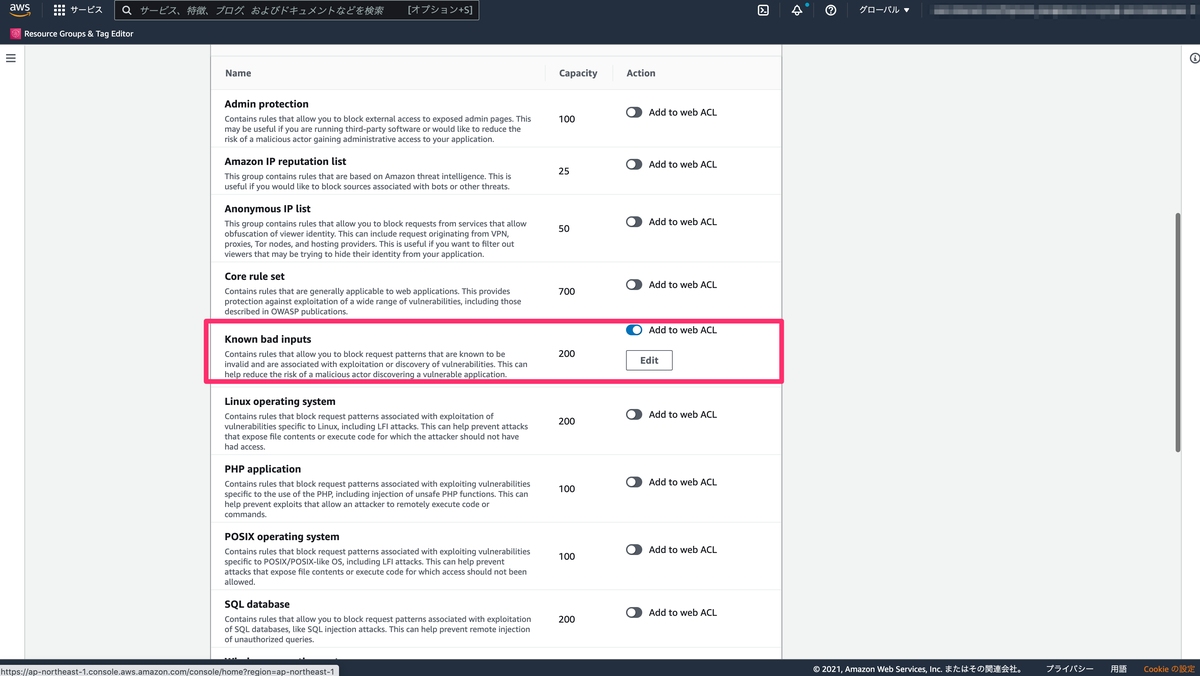Click the Edit button for Known bad inputs
This screenshot has width=1200, height=676.
[649, 360]
